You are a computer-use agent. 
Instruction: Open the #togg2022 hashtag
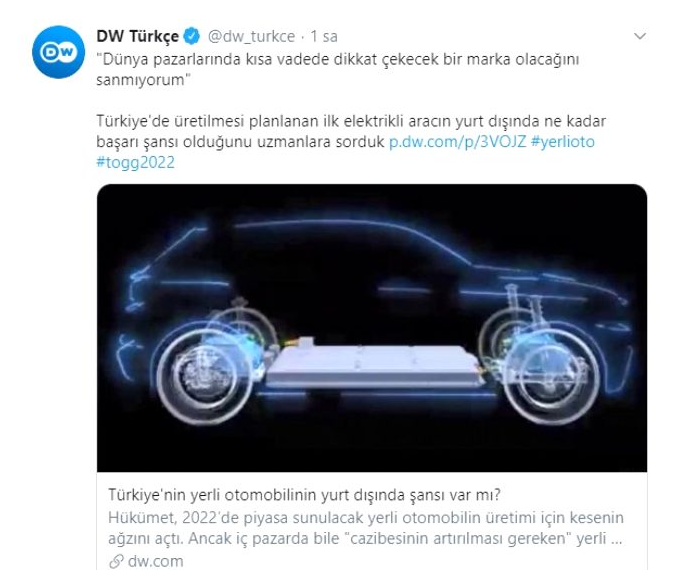click(x=136, y=162)
